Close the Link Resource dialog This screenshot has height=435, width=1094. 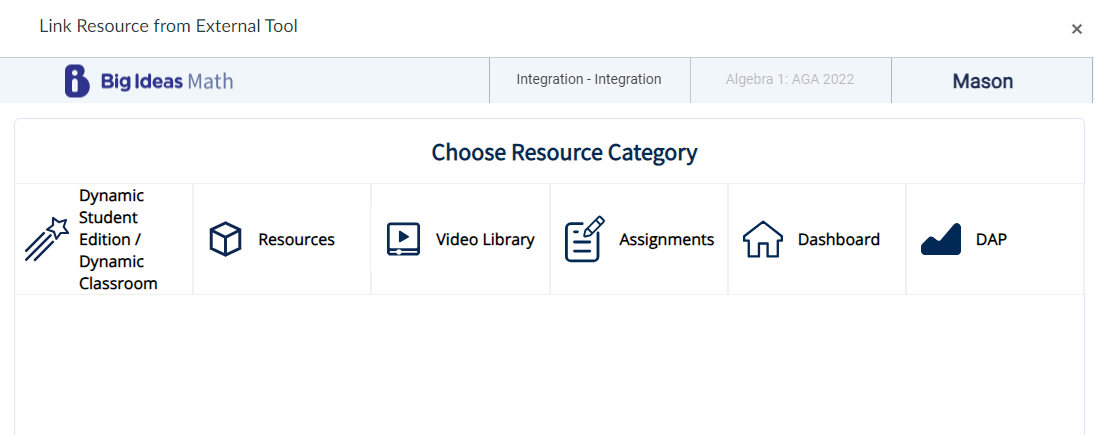tap(1076, 29)
